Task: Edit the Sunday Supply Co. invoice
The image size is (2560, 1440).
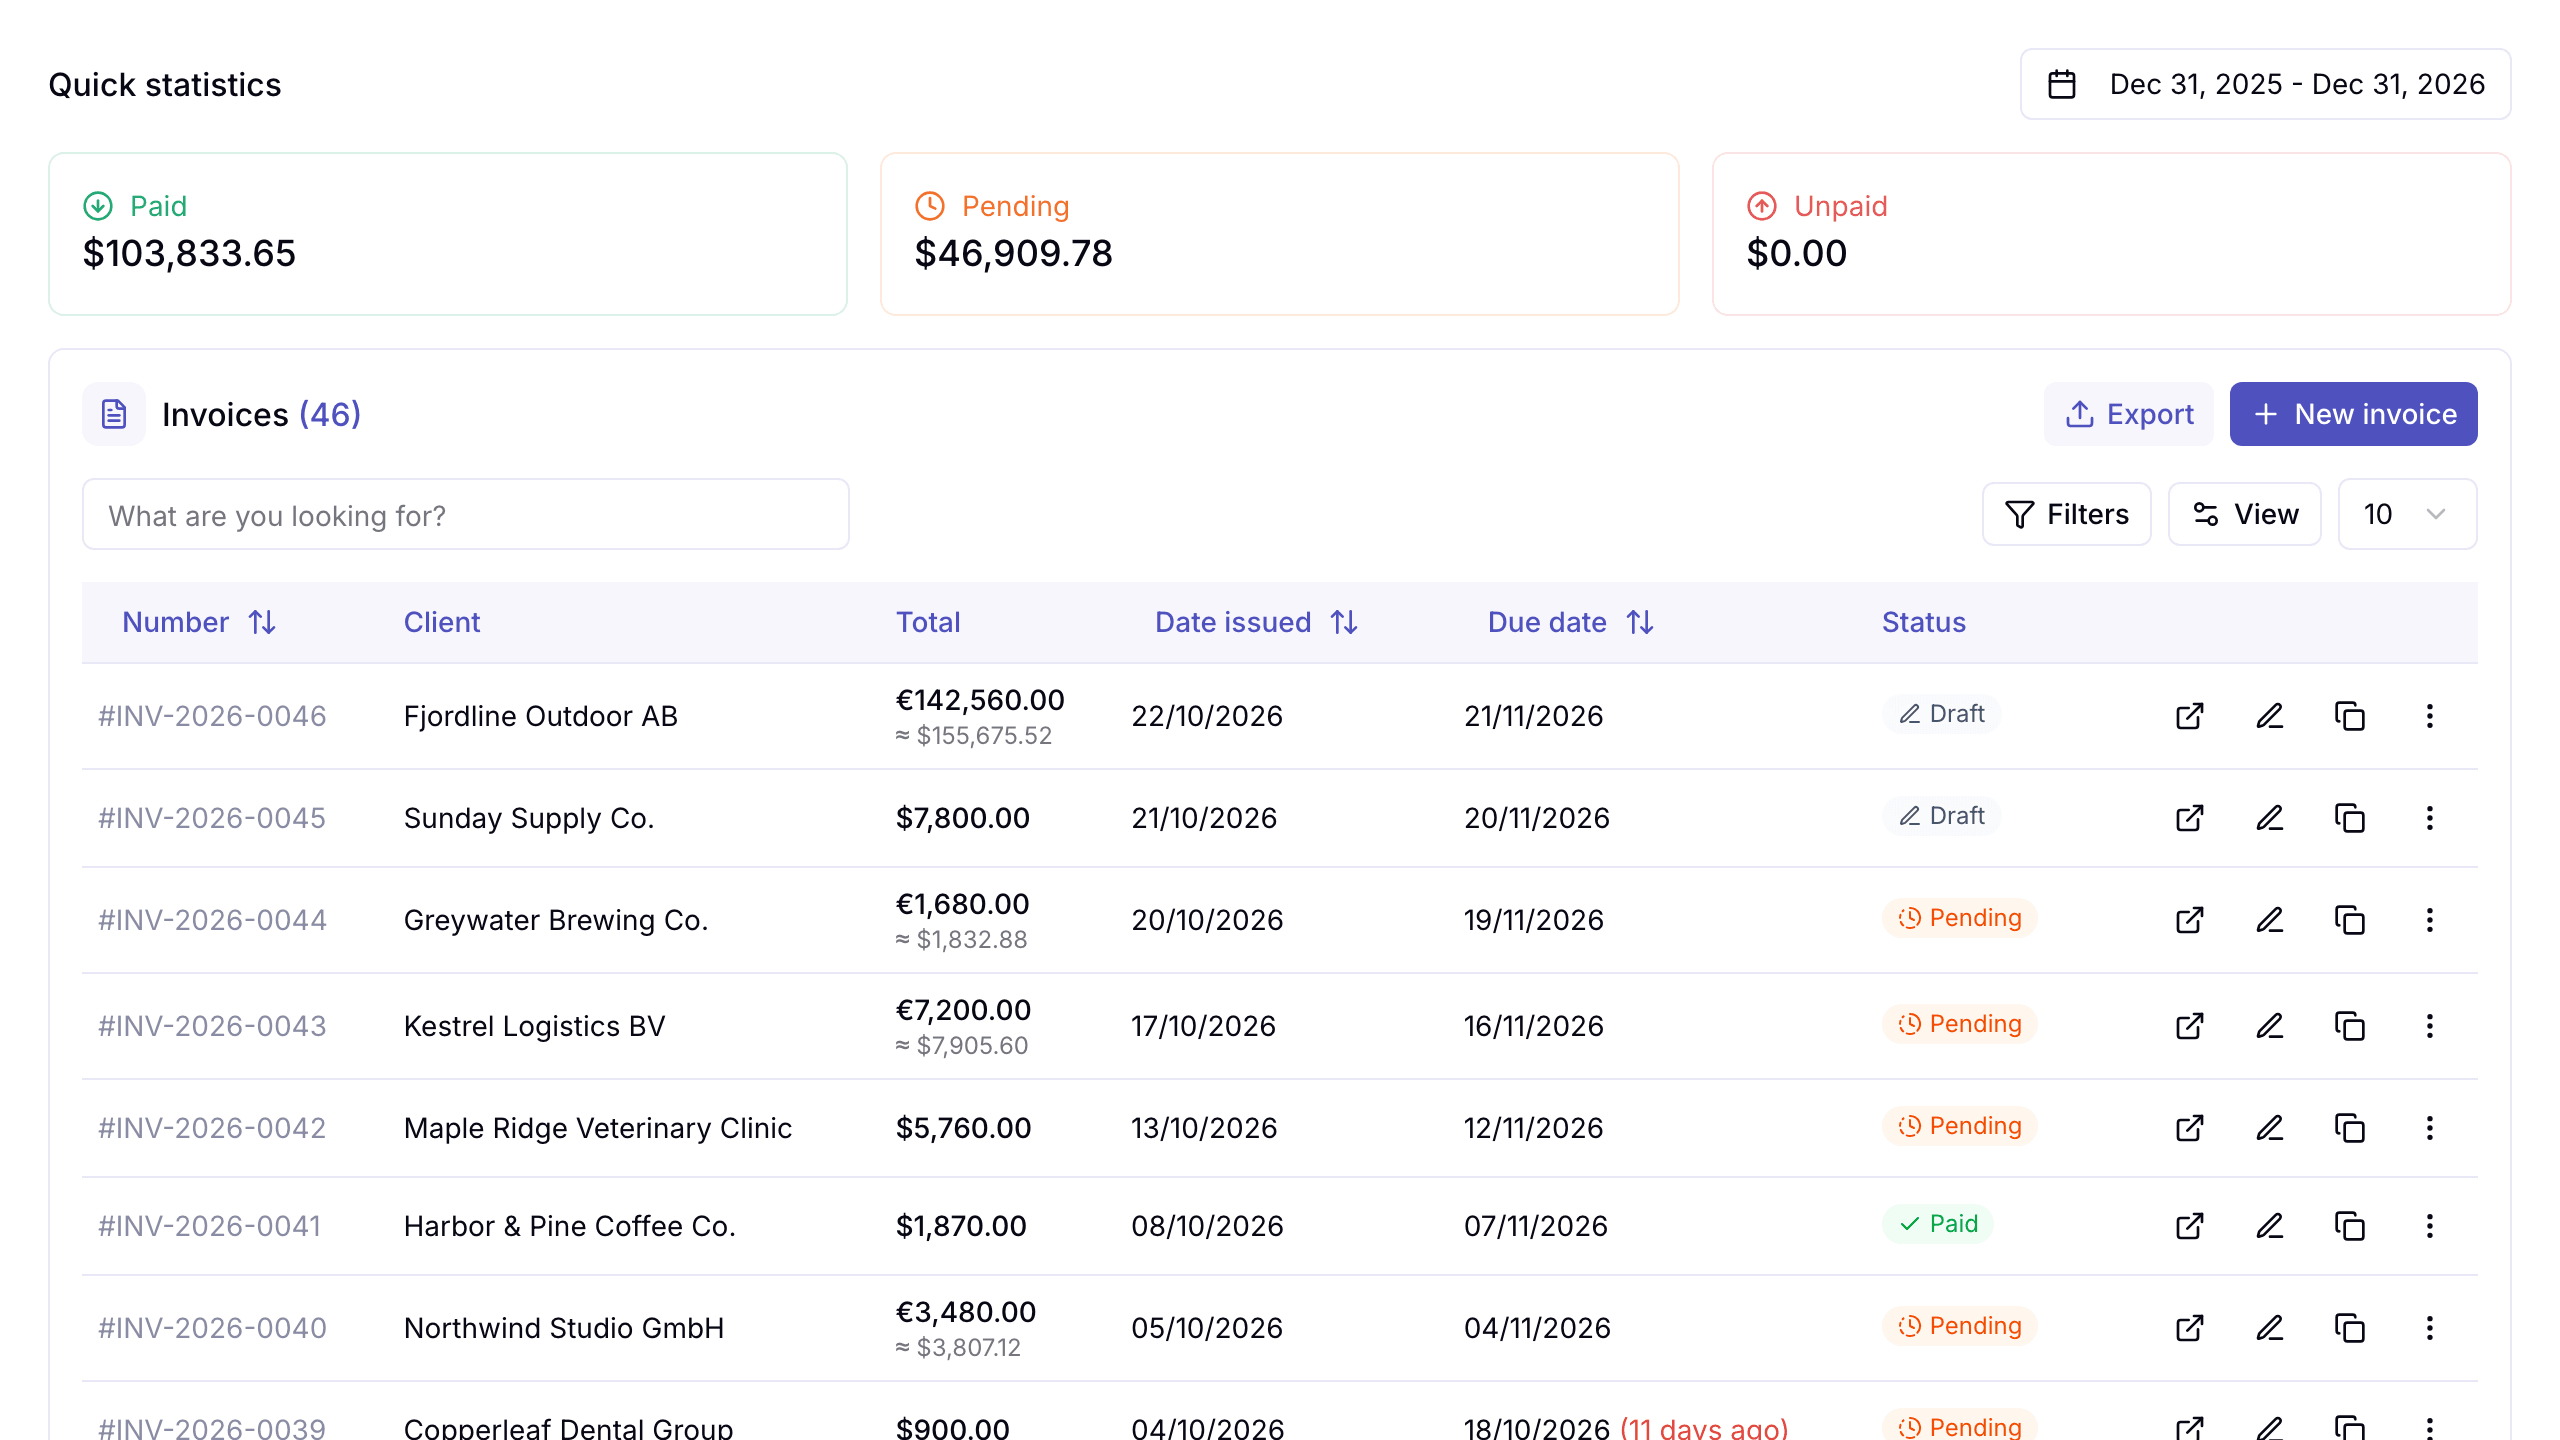Action: click(2270, 818)
